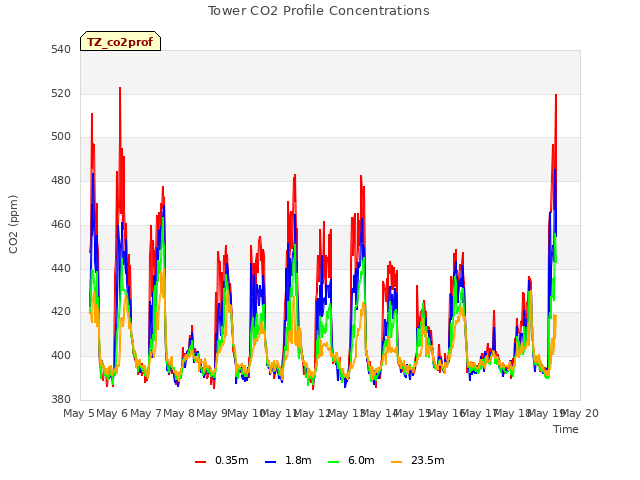Image resolution: width=640 pixels, height=480 pixels.
Task: Click the Time x-axis label
Action: click(x=566, y=429)
